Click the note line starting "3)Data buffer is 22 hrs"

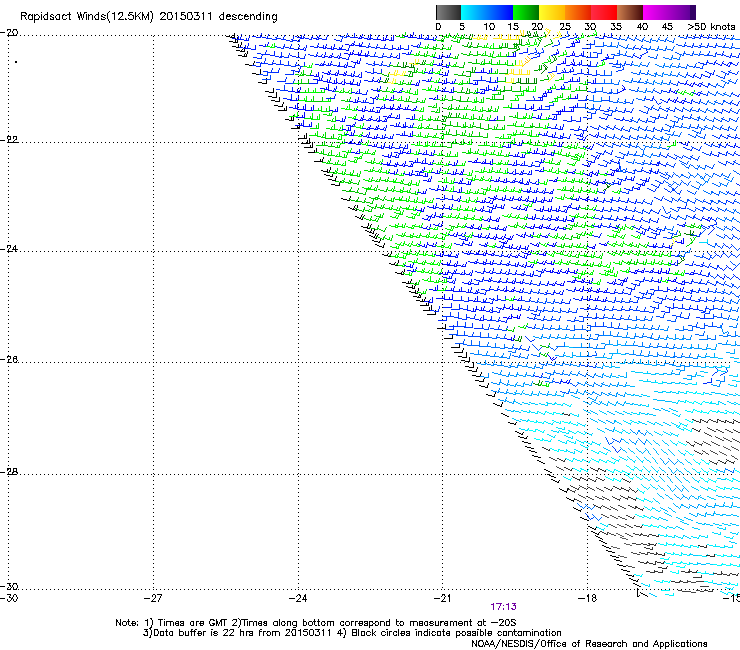[352, 633]
